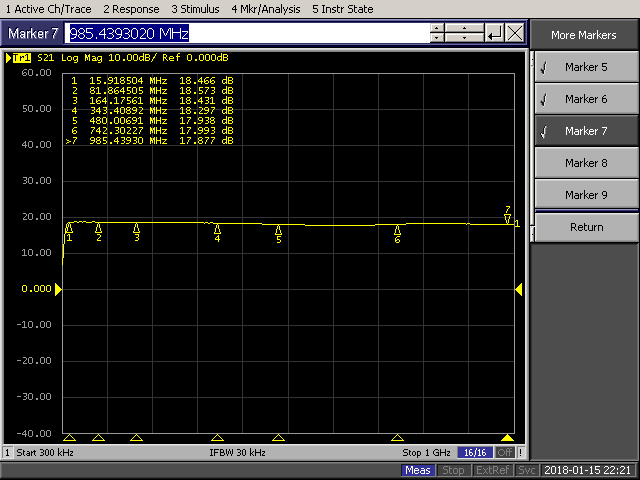The width and height of the screenshot is (640, 480).
Task: Click the softkey panel scroll bar
Action: (x=532, y=146)
